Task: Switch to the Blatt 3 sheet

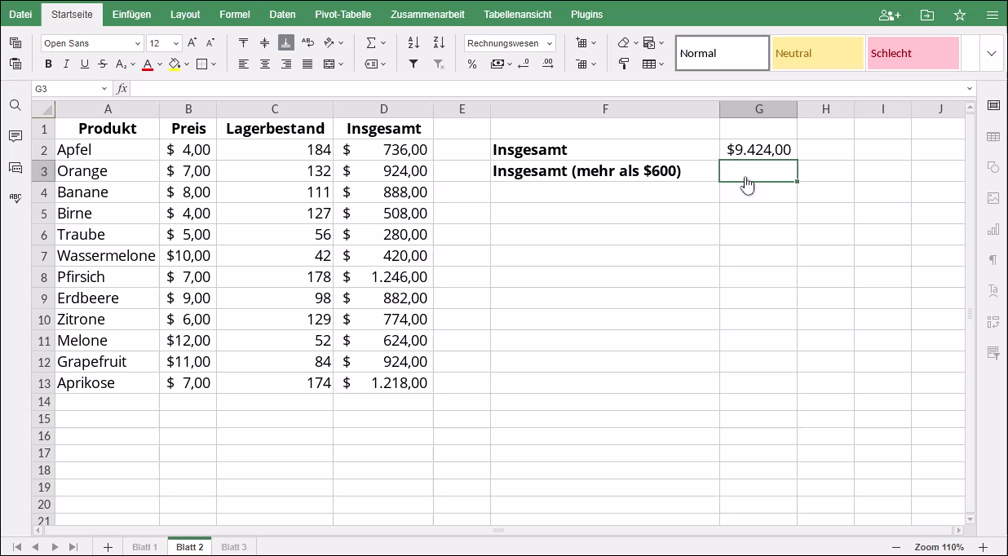Action: 233,547
